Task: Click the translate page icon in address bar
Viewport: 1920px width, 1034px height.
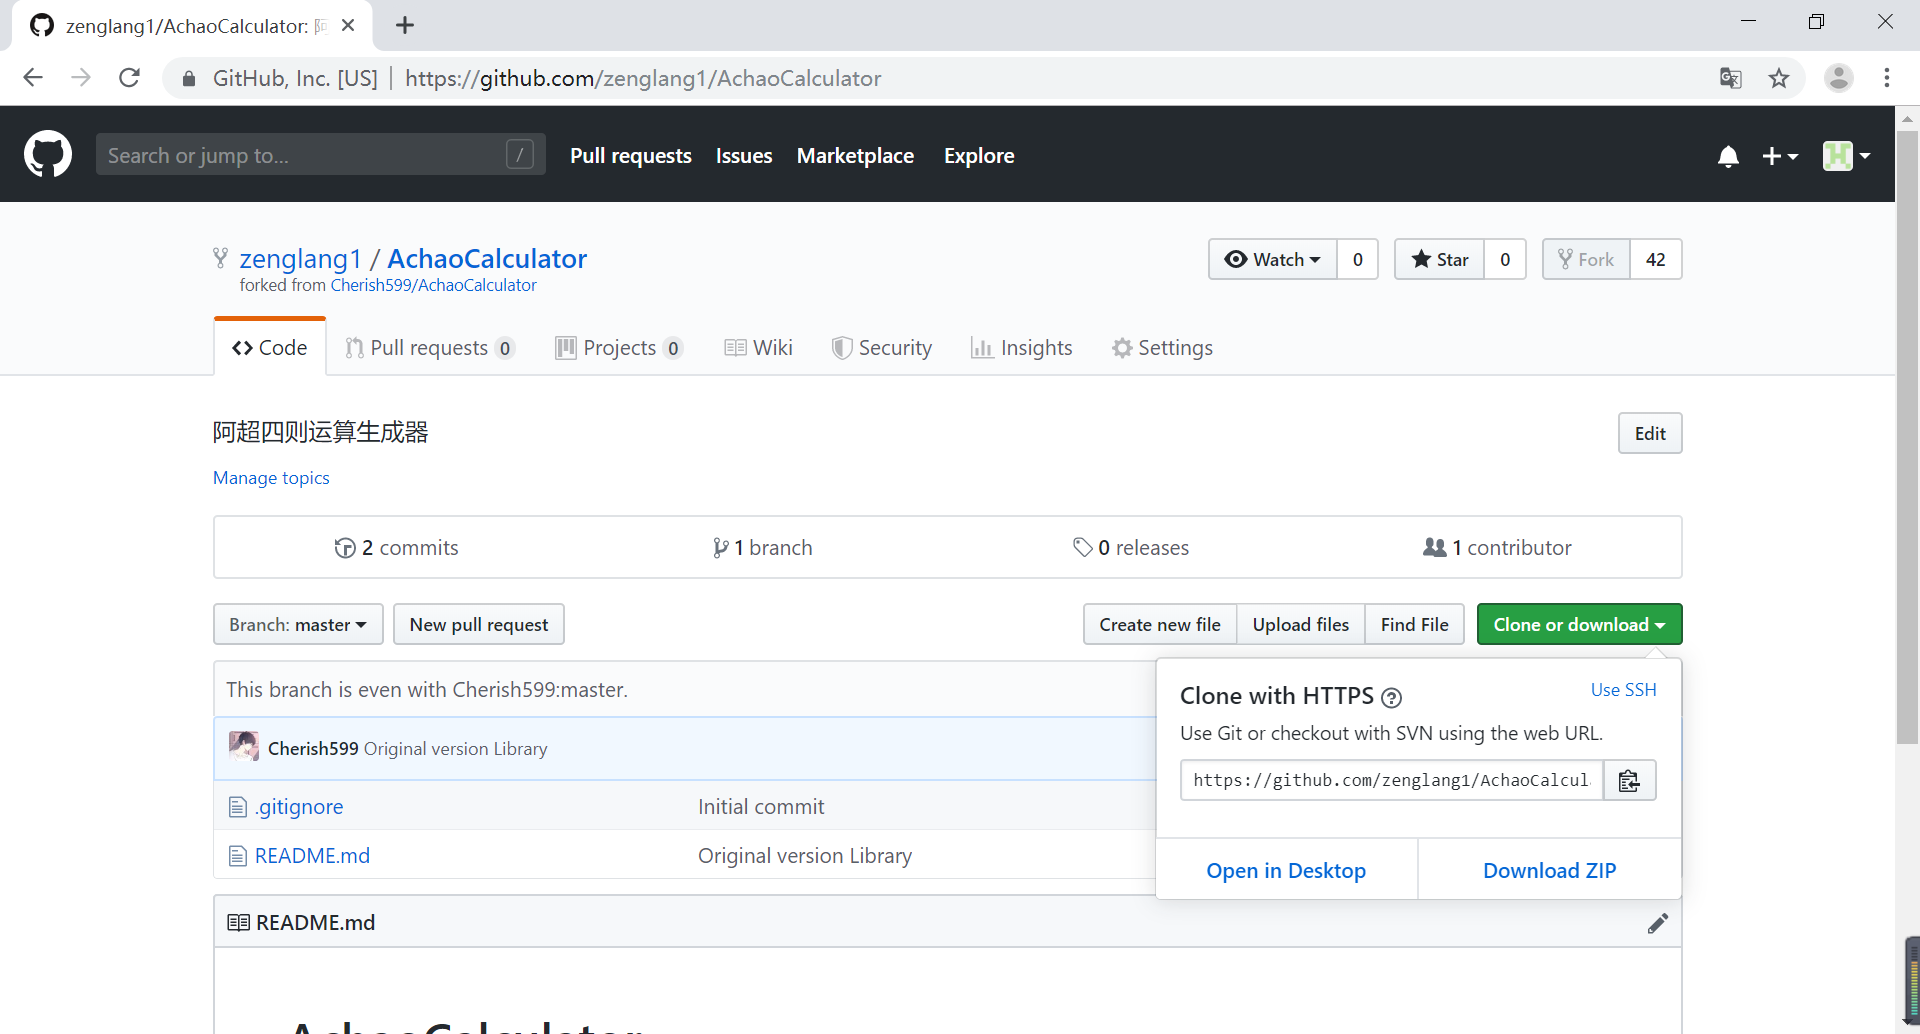Action: [1730, 78]
